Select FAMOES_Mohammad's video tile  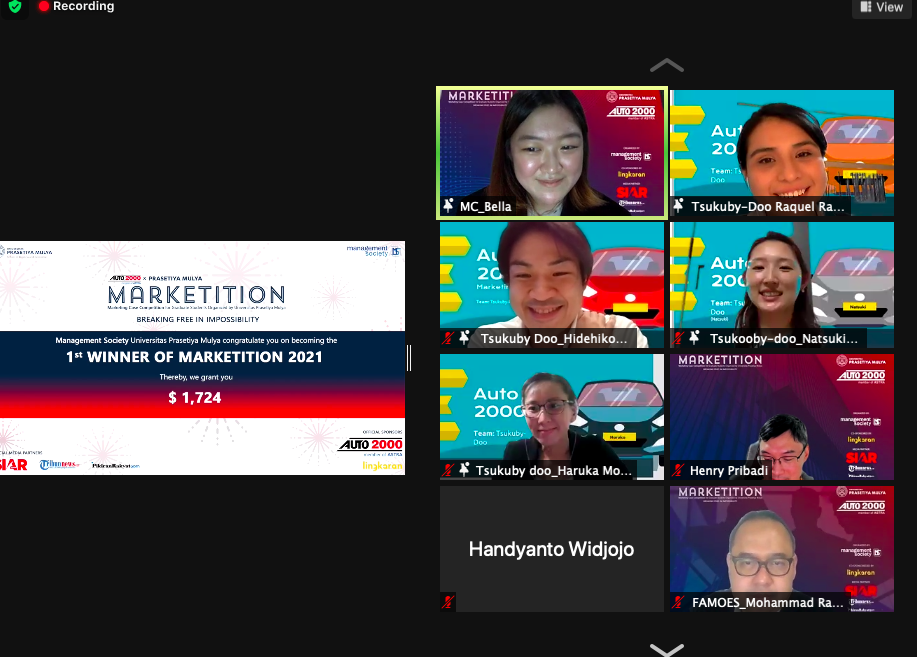point(782,549)
